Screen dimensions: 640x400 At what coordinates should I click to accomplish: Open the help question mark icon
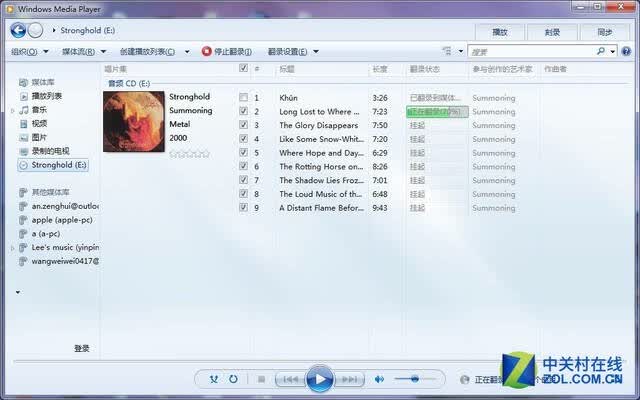[626, 51]
